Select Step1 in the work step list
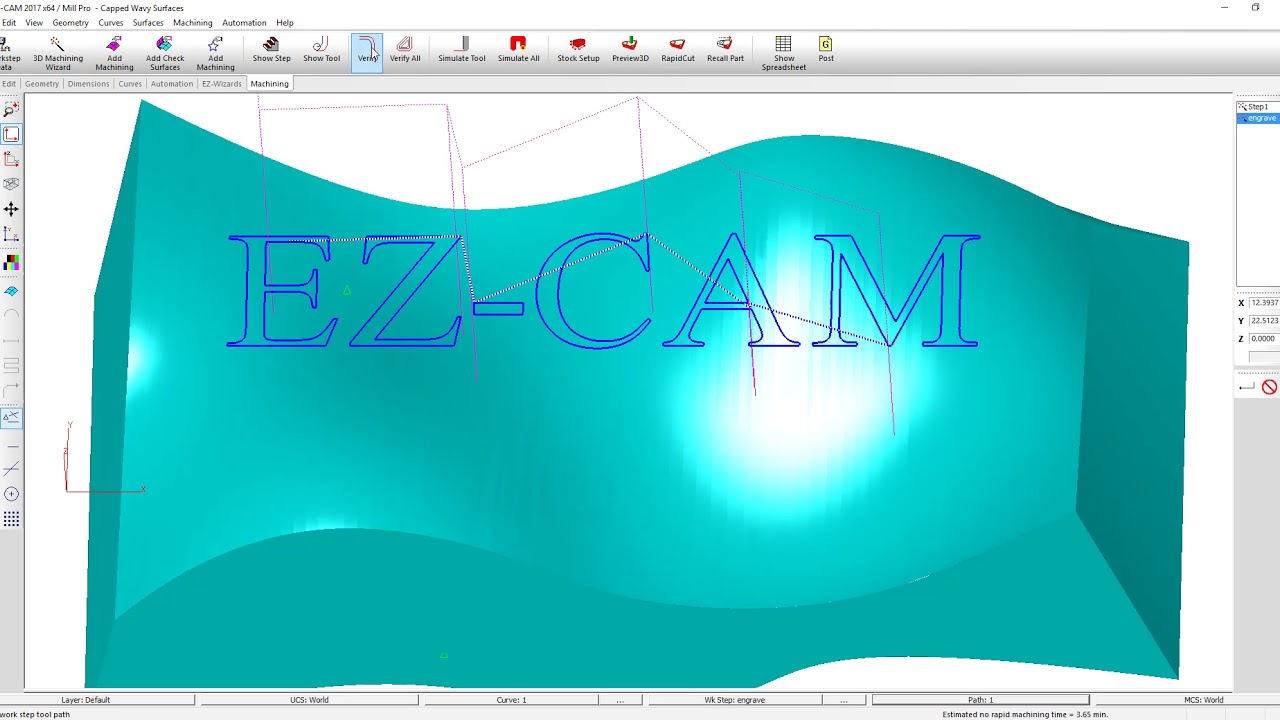1280x720 pixels. 1258,107
